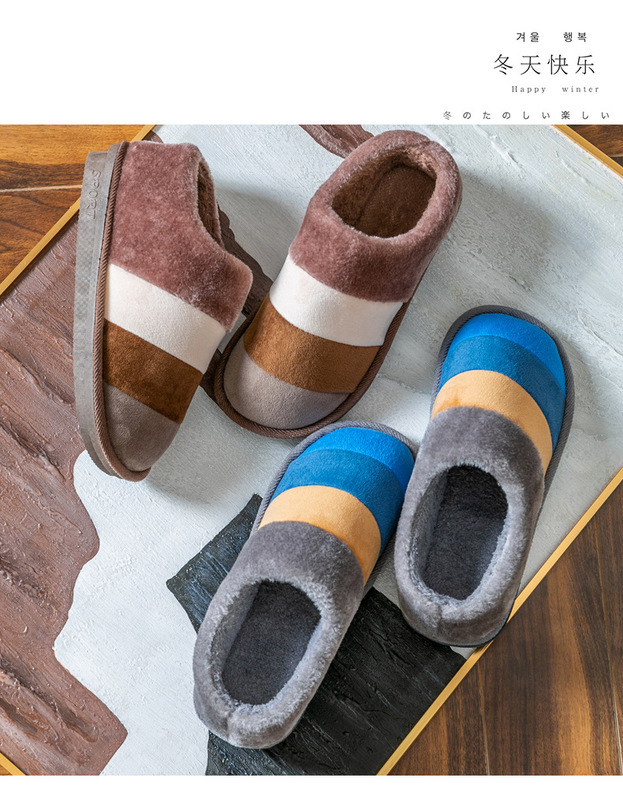
Task: Click the sideways brown slipper on the left
Action: point(160,310)
